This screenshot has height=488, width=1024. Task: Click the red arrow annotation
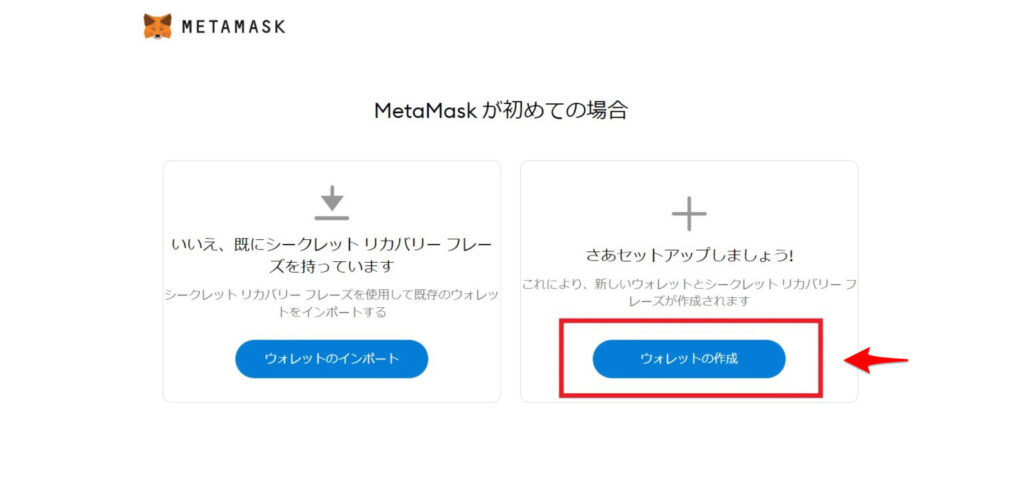(x=876, y=360)
